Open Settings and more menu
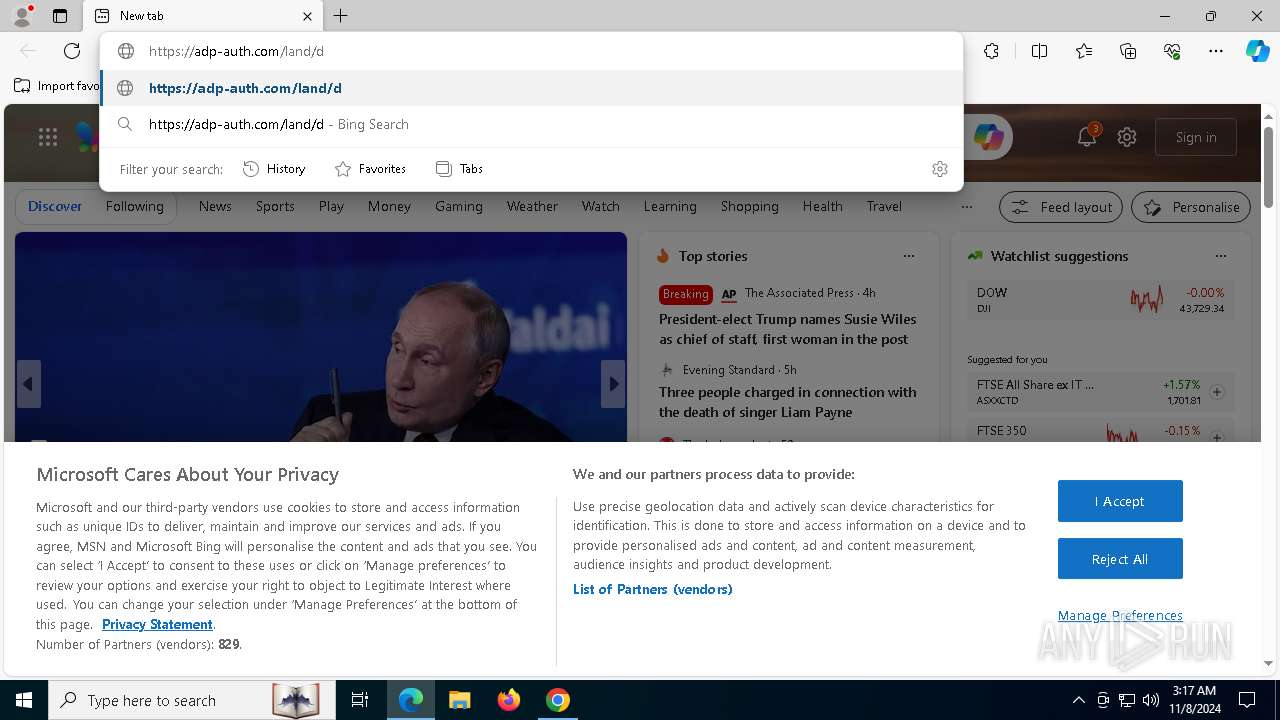This screenshot has width=1280, height=720. 1216,51
